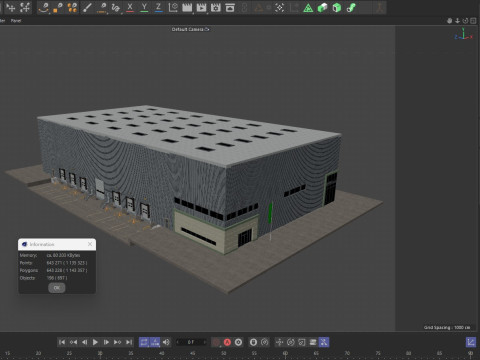
Task: Toggle the loop playback mode button
Action: 144,342
